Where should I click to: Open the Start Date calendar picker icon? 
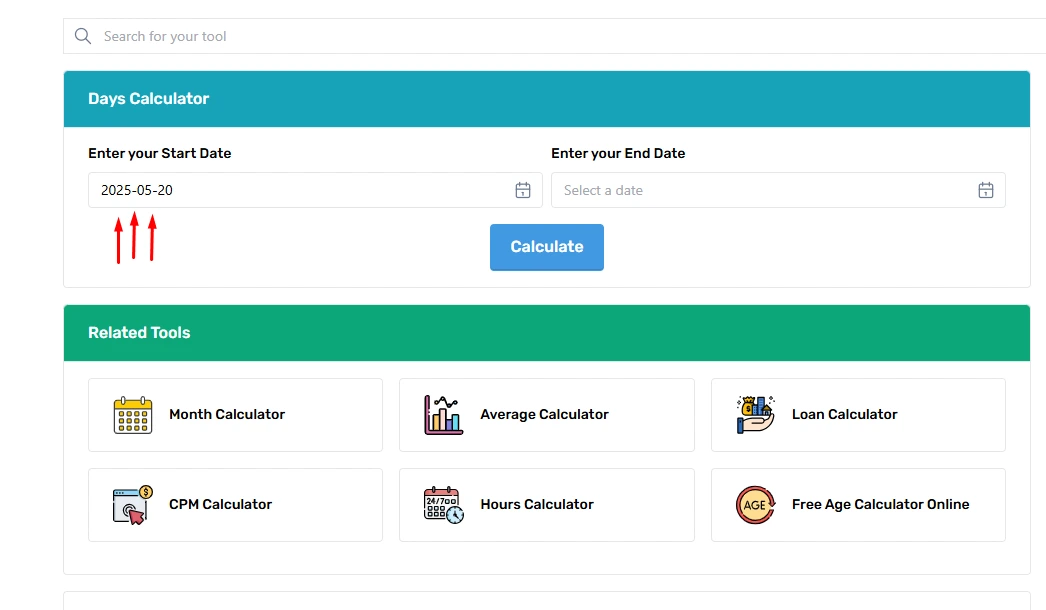coord(523,190)
